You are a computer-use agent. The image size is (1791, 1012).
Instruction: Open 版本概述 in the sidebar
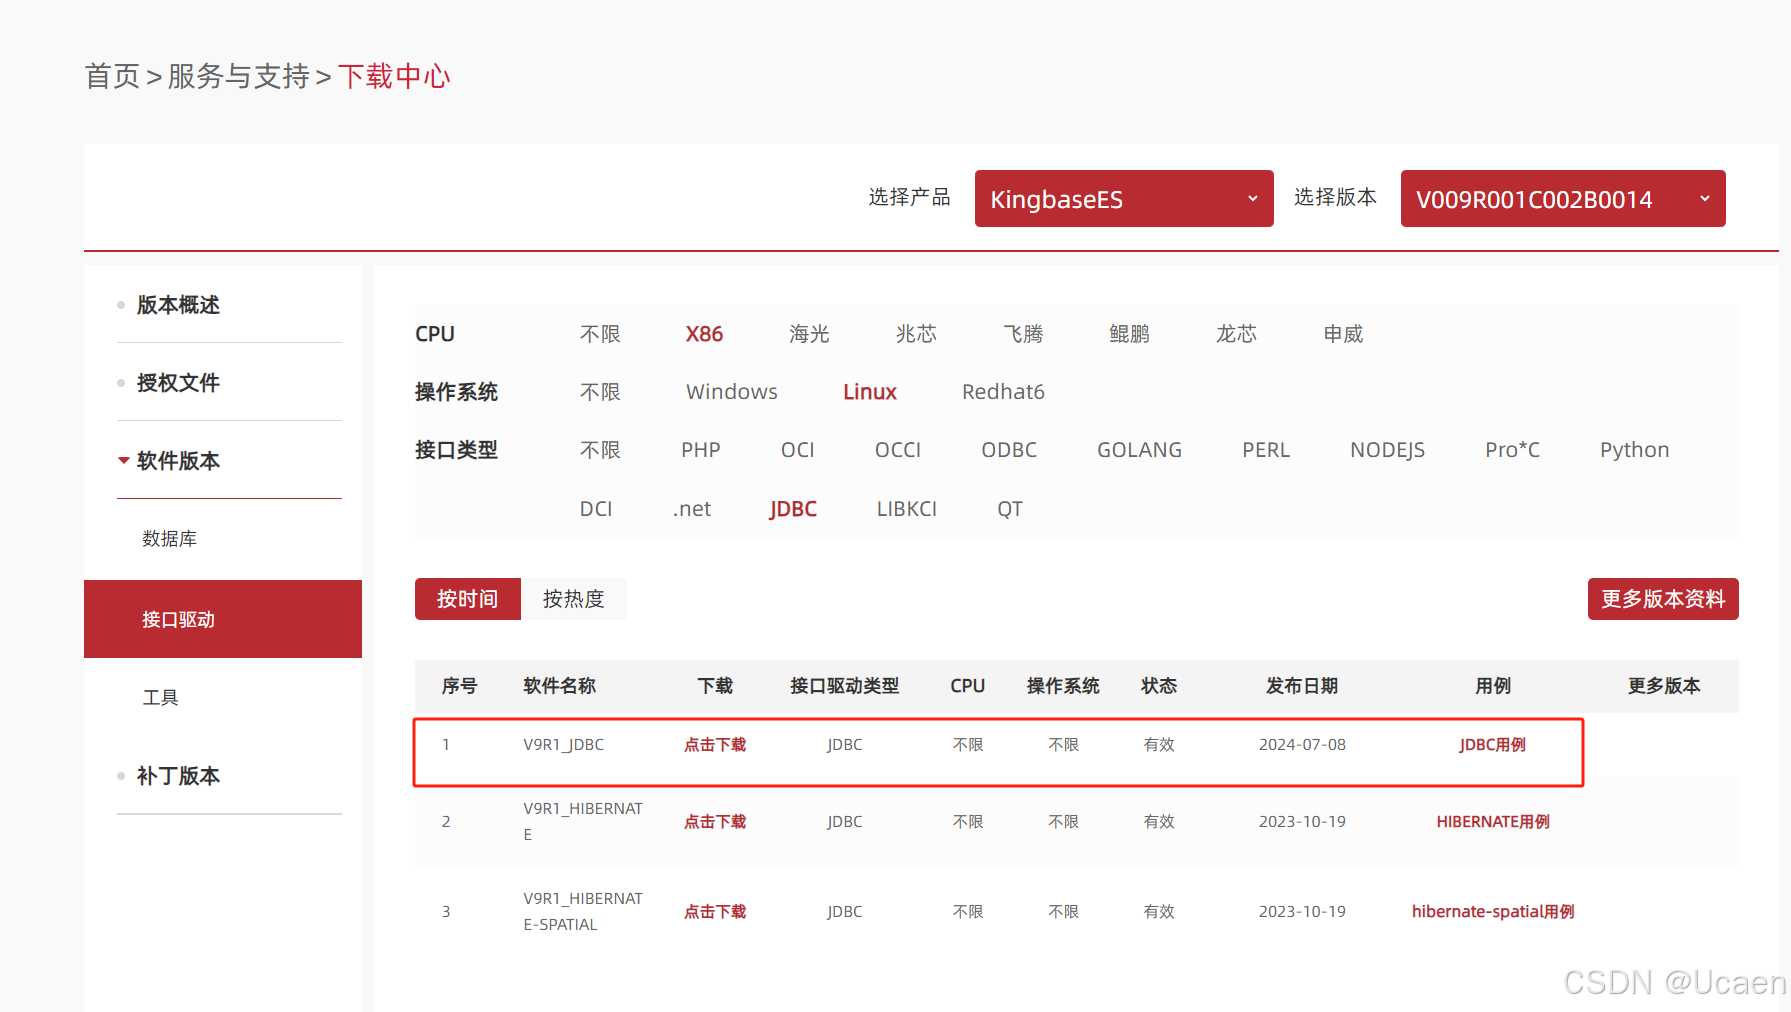click(x=178, y=305)
